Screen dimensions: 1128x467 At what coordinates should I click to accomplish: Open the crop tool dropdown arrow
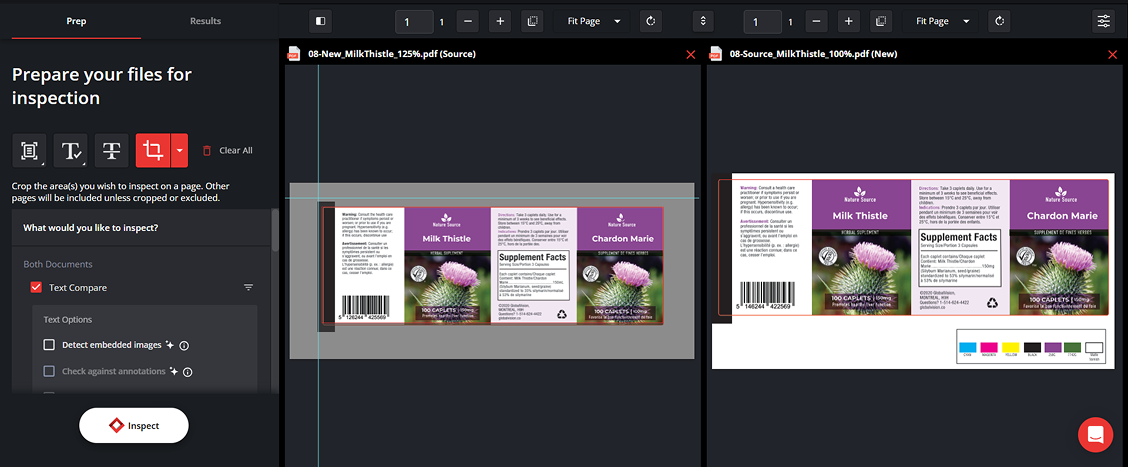pyautogui.click(x=179, y=150)
